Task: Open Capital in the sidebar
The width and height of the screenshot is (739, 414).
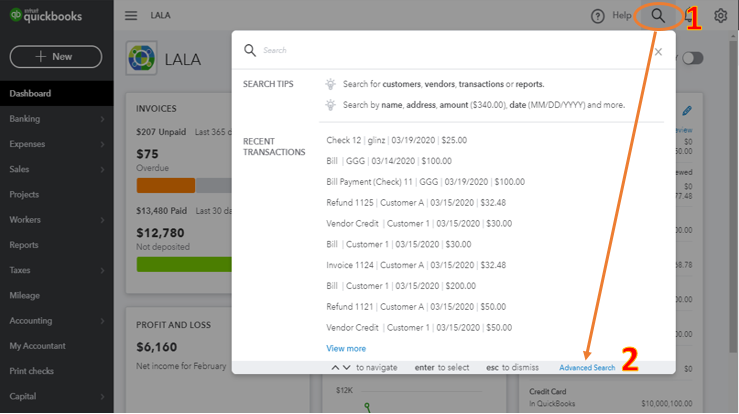Action: [57, 396]
